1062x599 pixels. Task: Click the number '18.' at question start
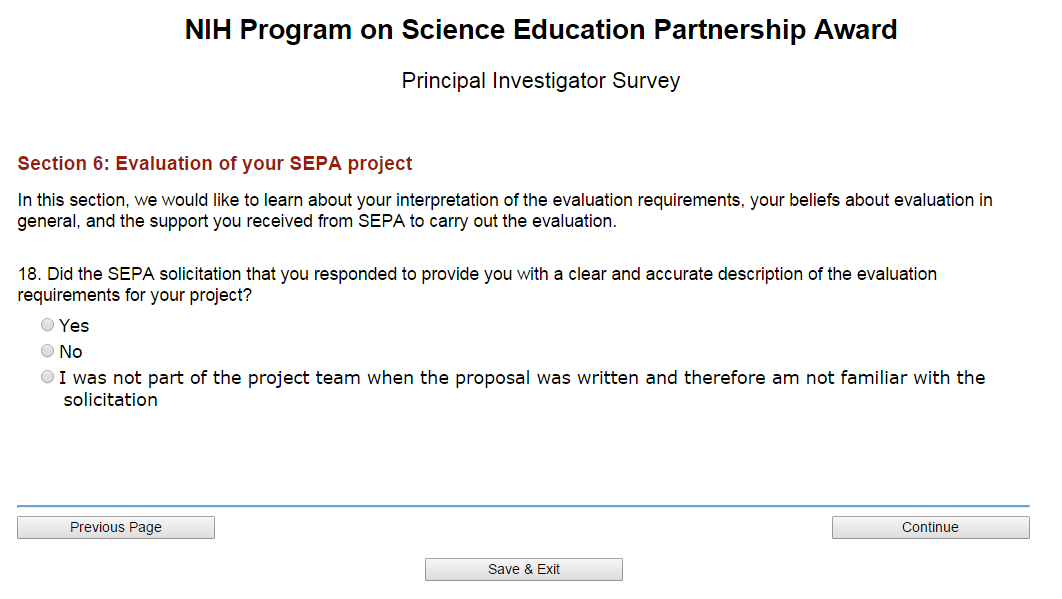point(29,274)
